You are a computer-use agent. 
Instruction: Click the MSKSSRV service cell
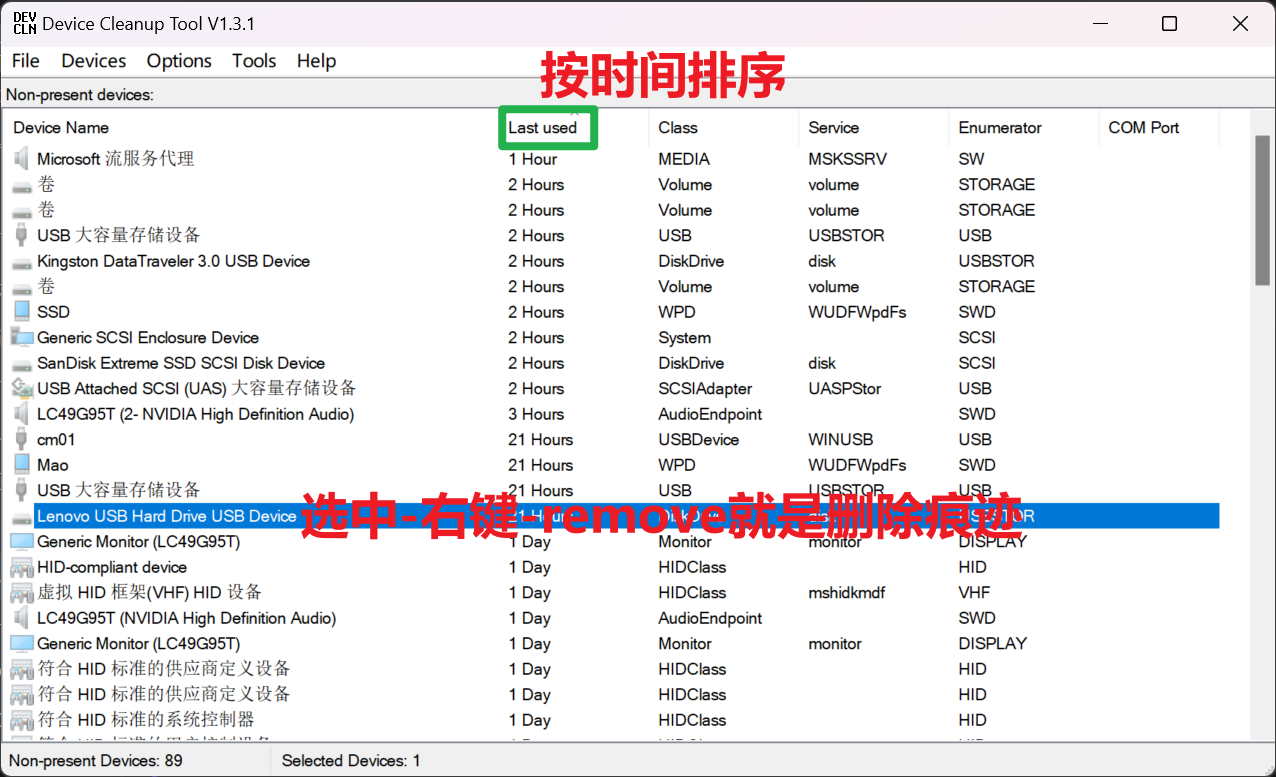[x=847, y=159]
